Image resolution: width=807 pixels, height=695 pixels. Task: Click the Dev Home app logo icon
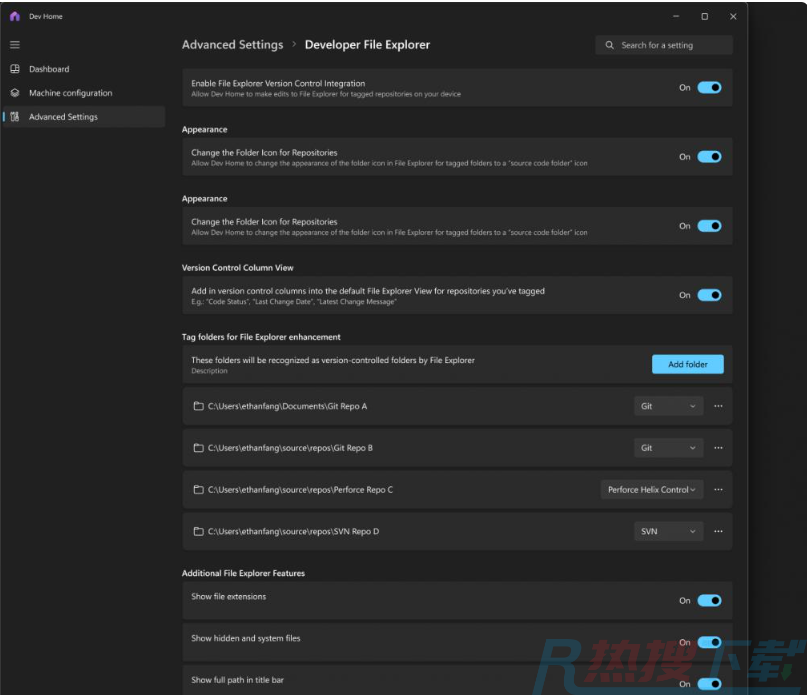(x=15, y=16)
